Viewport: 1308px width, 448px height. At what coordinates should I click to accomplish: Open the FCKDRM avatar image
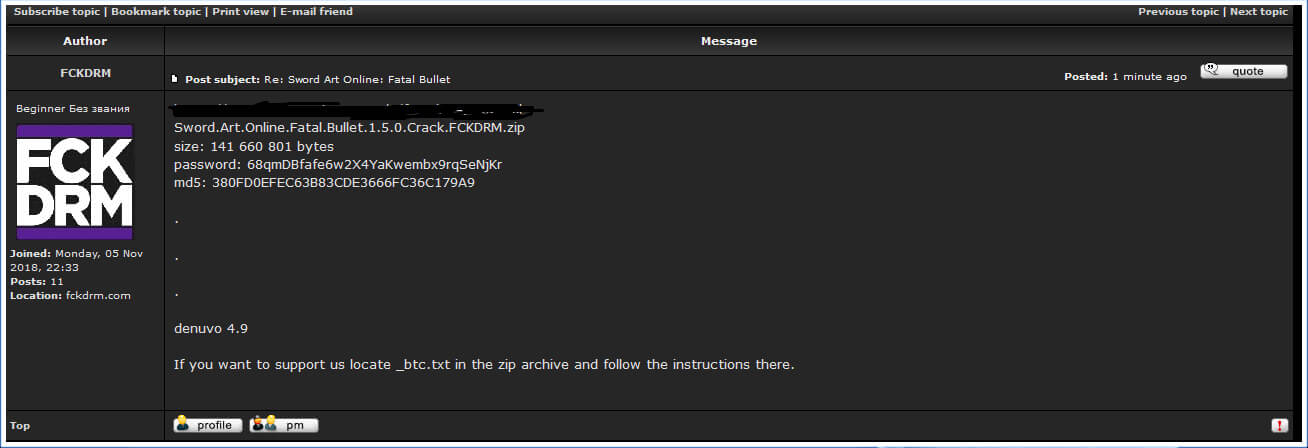click(75, 182)
